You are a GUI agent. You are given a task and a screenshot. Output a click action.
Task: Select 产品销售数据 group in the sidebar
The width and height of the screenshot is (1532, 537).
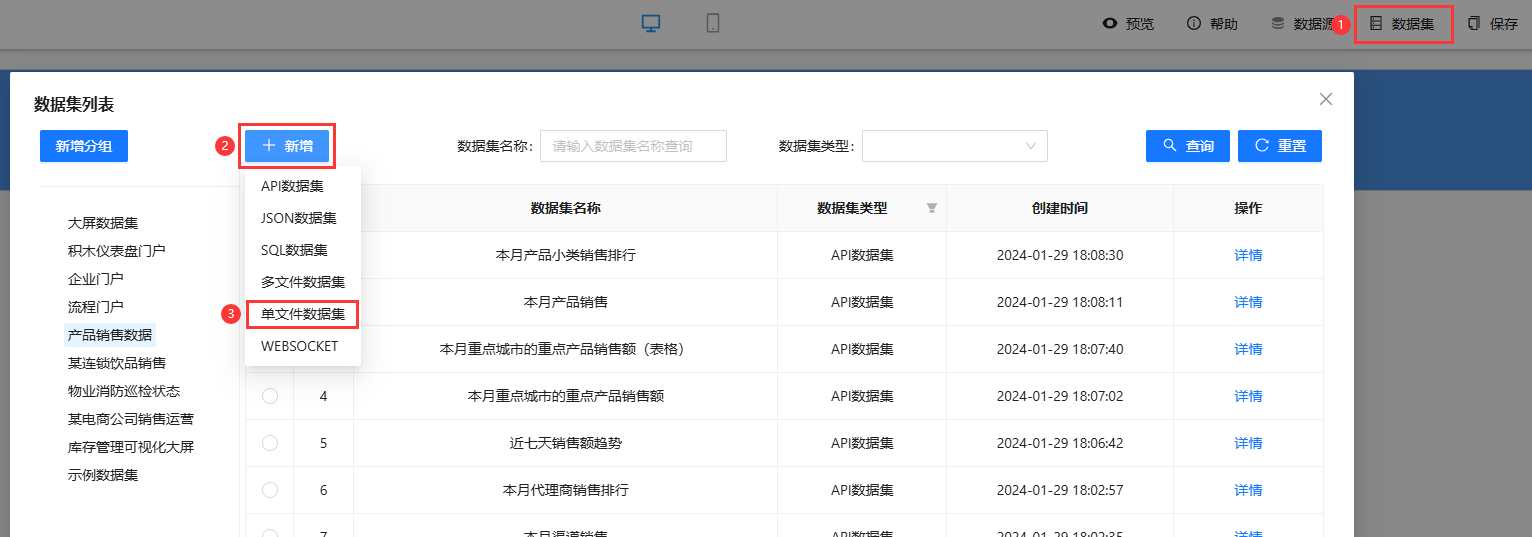[110, 335]
